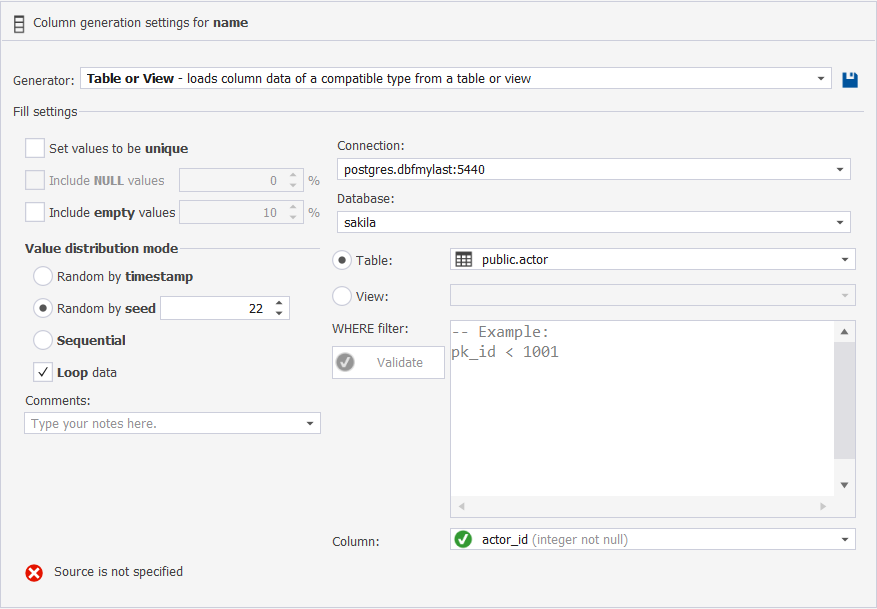This screenshot has width=877, height=609.
Task: Open the Database dropdown showing sakila
Action: click(x=840, y=223)
